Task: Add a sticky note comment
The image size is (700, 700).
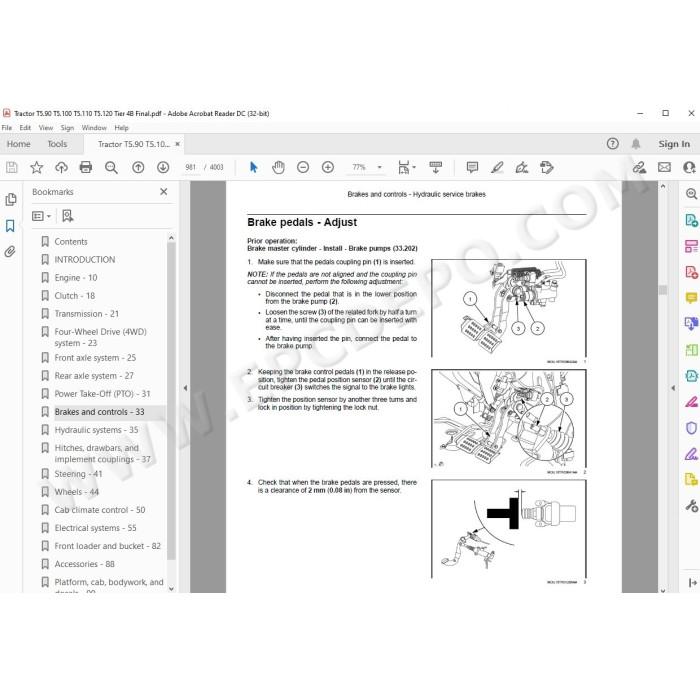Action: 472,167
